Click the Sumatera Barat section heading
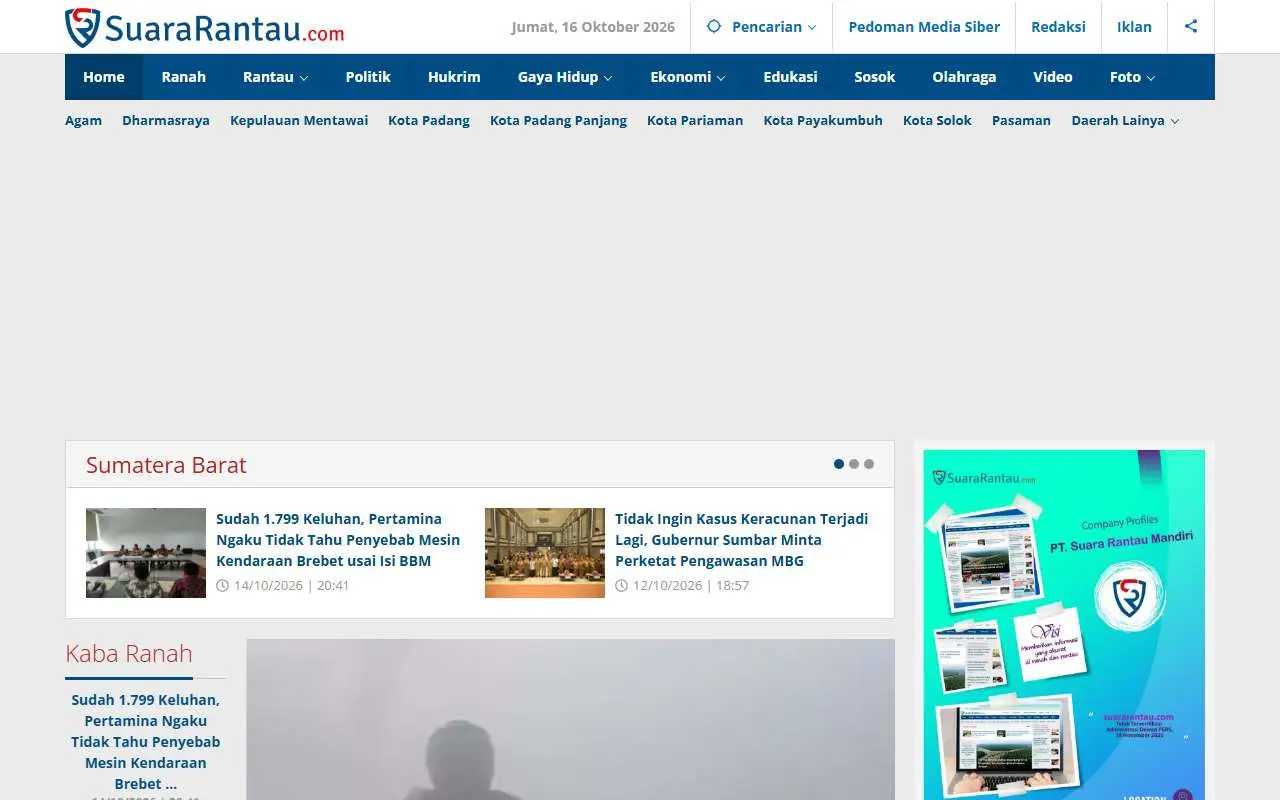Image resolution: width=1280 pixels, height=800 pixels. [x=166, y=465]
